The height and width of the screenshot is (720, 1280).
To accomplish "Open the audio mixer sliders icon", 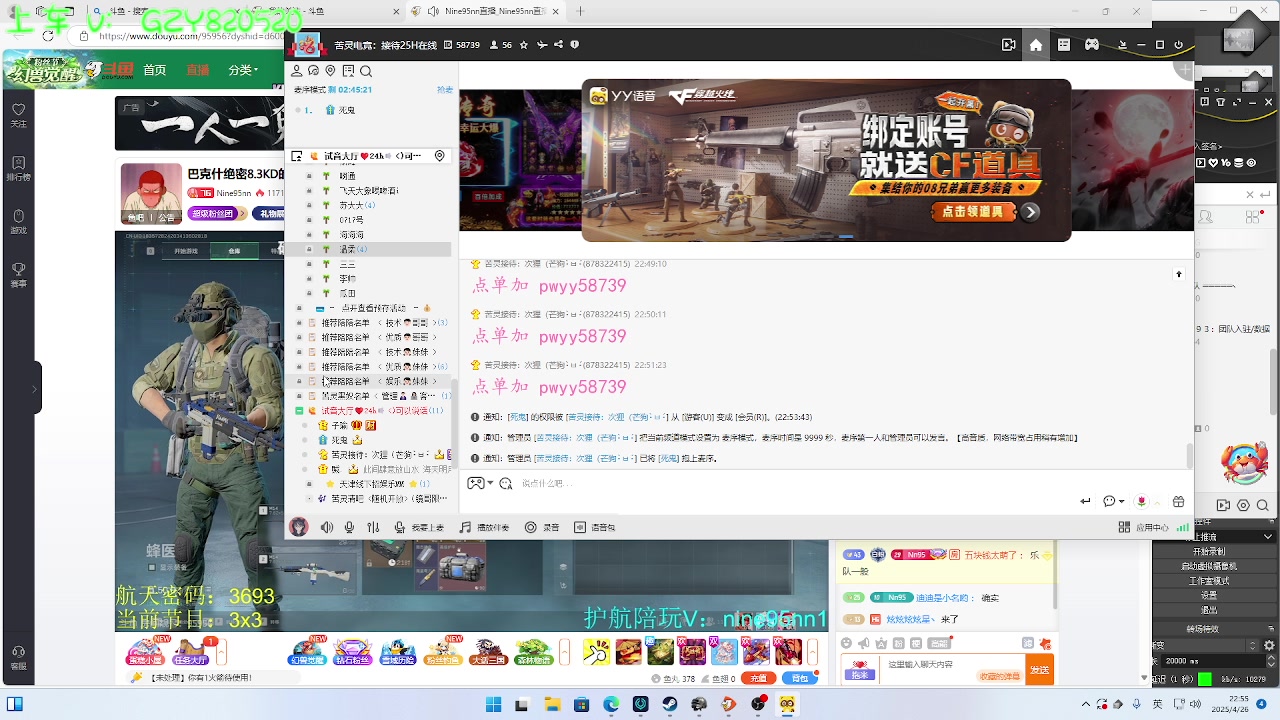I will pyautogui.click(x=373, y=527).
